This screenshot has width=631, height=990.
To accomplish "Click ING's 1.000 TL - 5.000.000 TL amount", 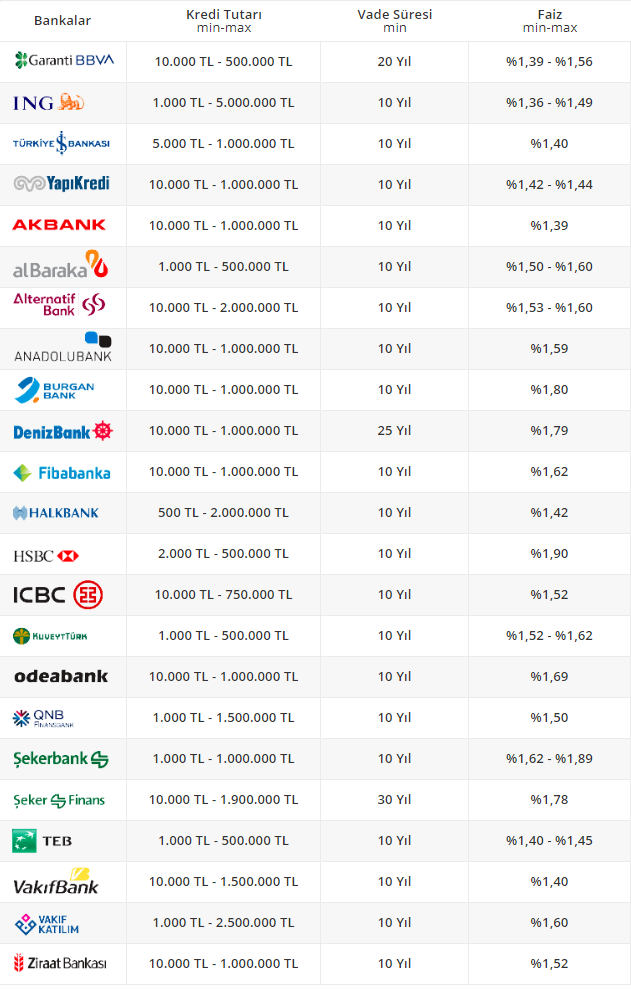I will point(224,102).
